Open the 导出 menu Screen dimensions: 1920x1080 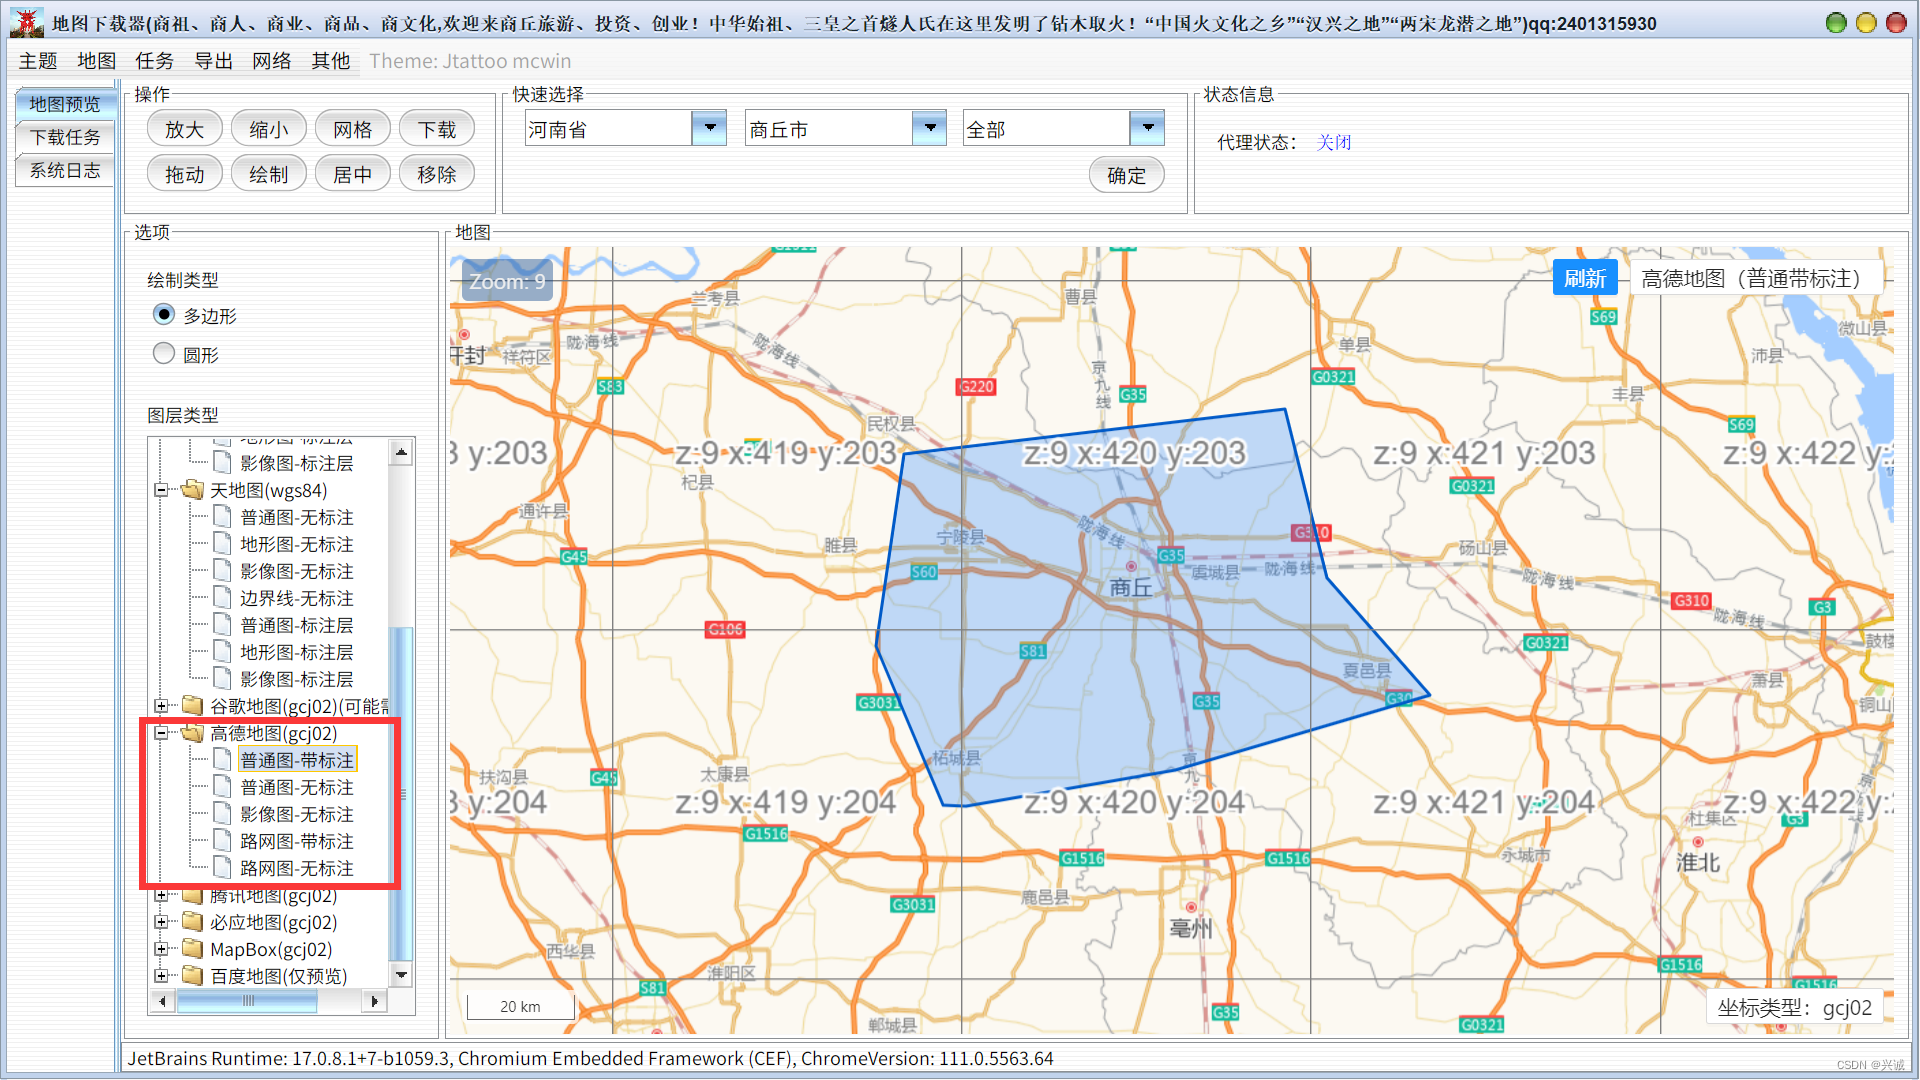tap(213, 61)
